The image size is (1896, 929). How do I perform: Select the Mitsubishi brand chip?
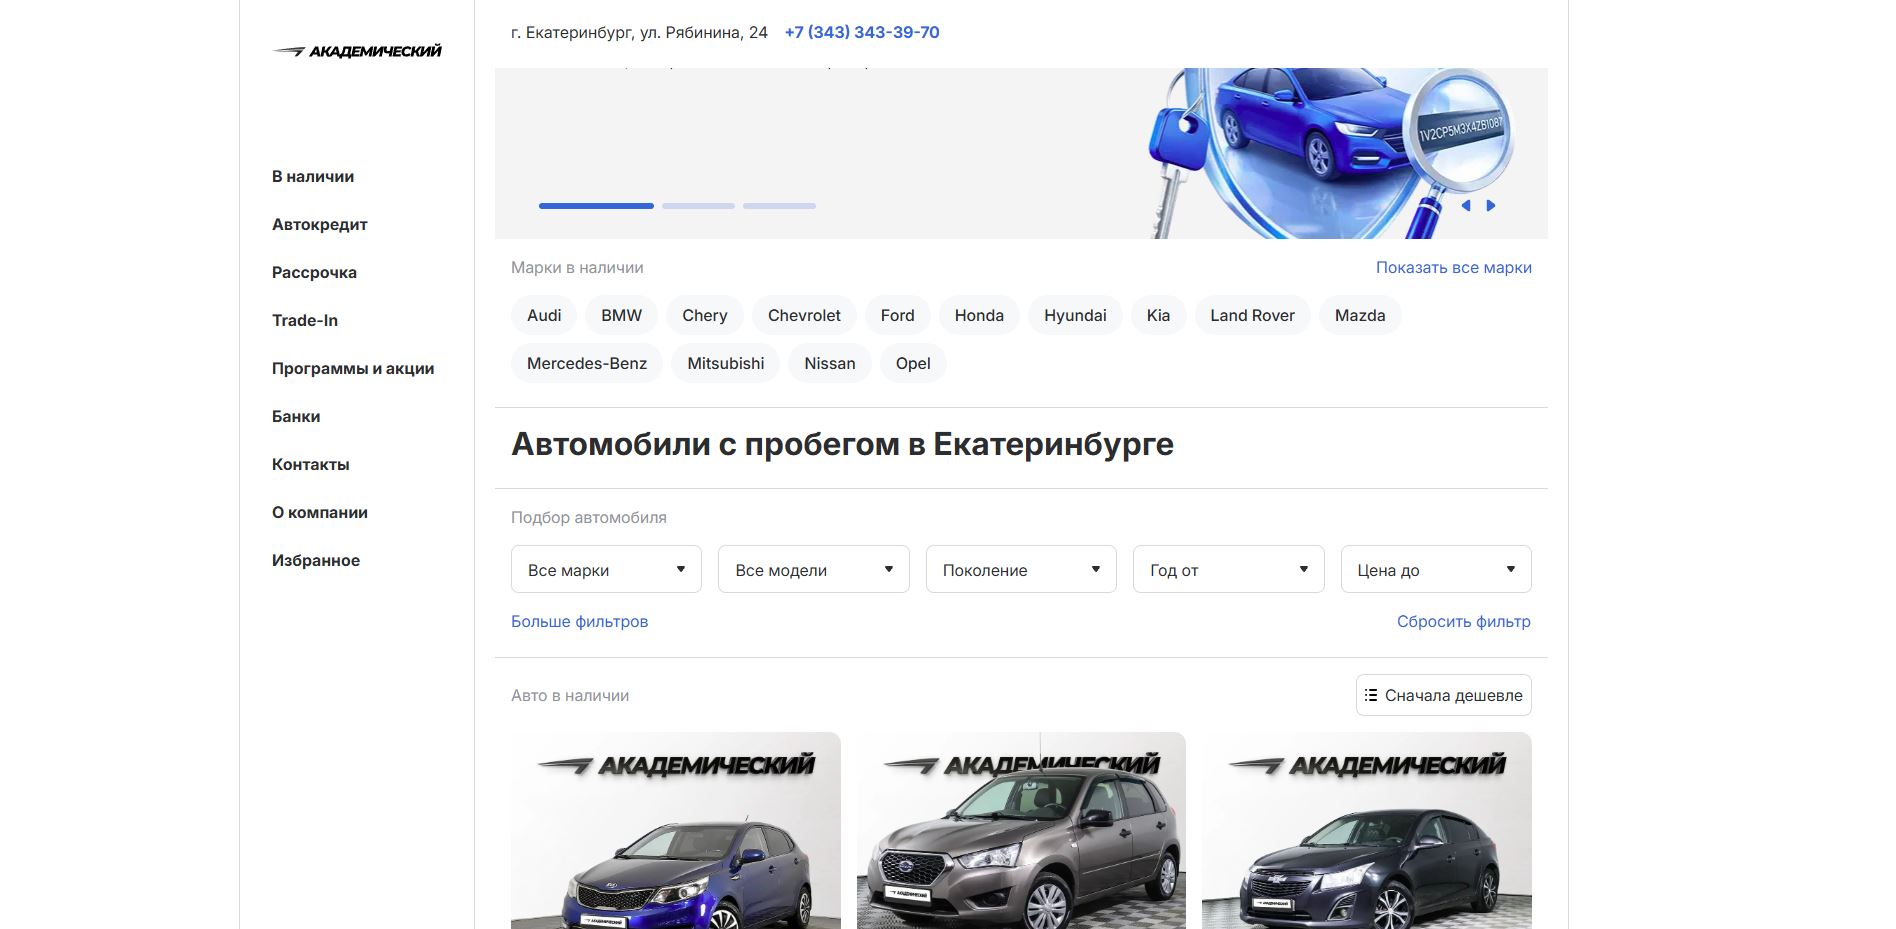pos(726,363)
